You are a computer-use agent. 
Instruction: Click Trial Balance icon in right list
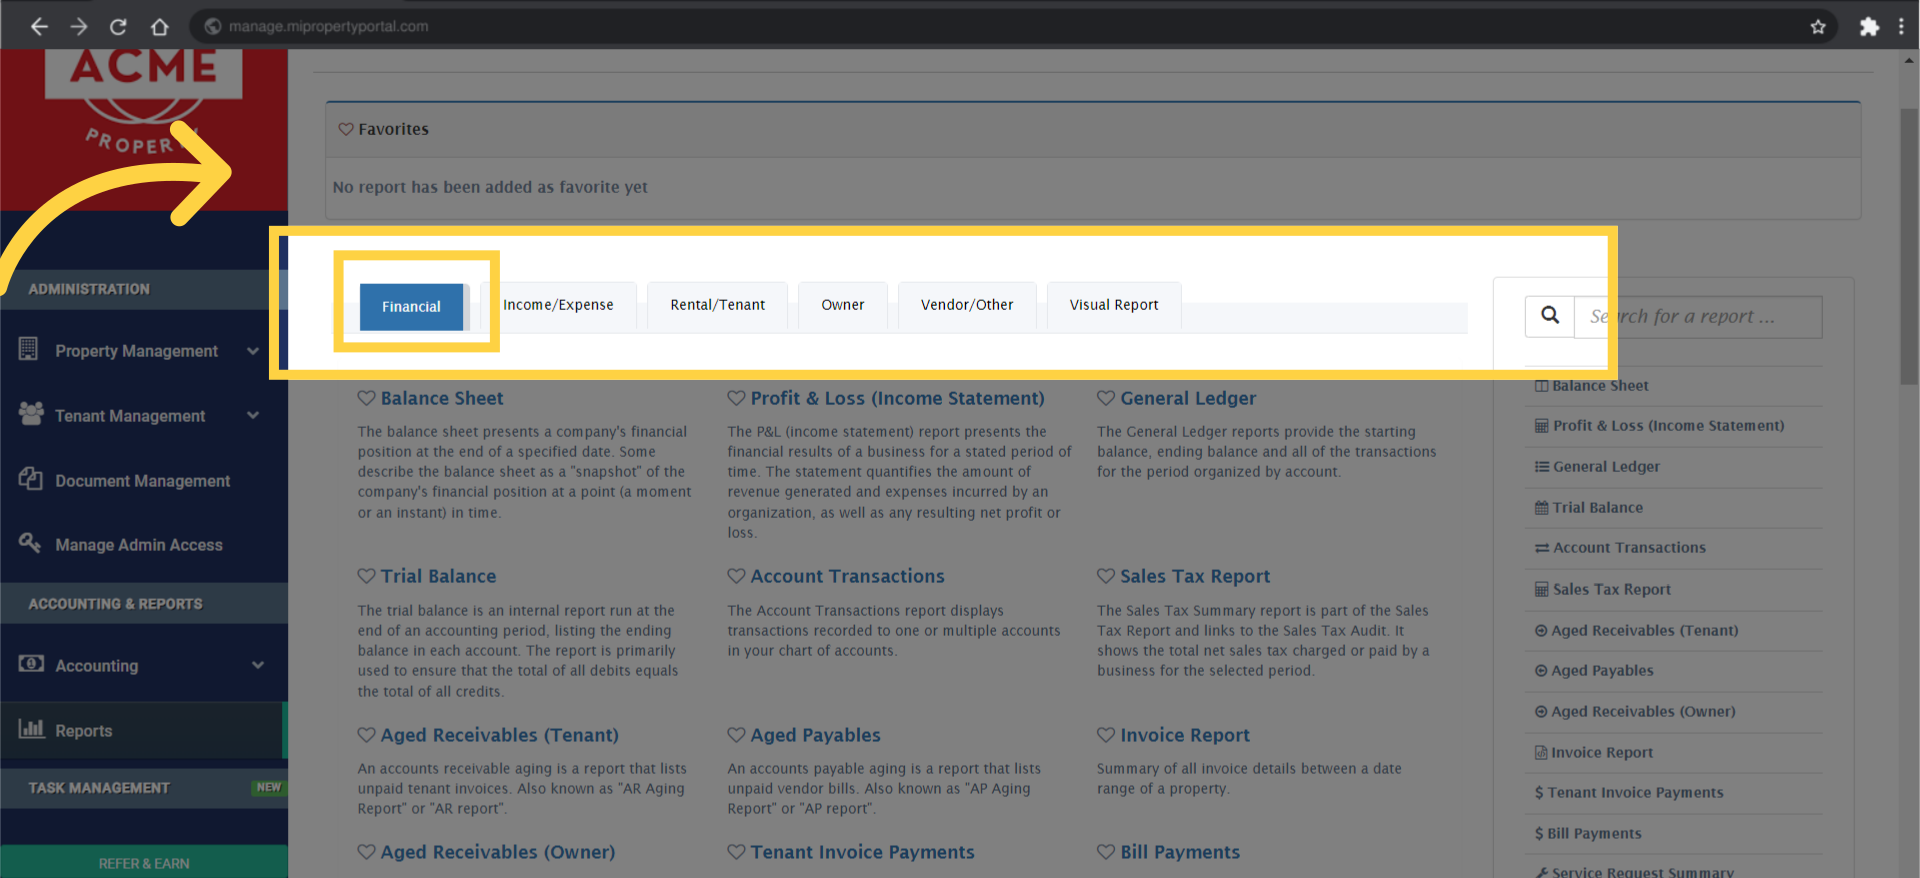click(x=1542, y=508)
